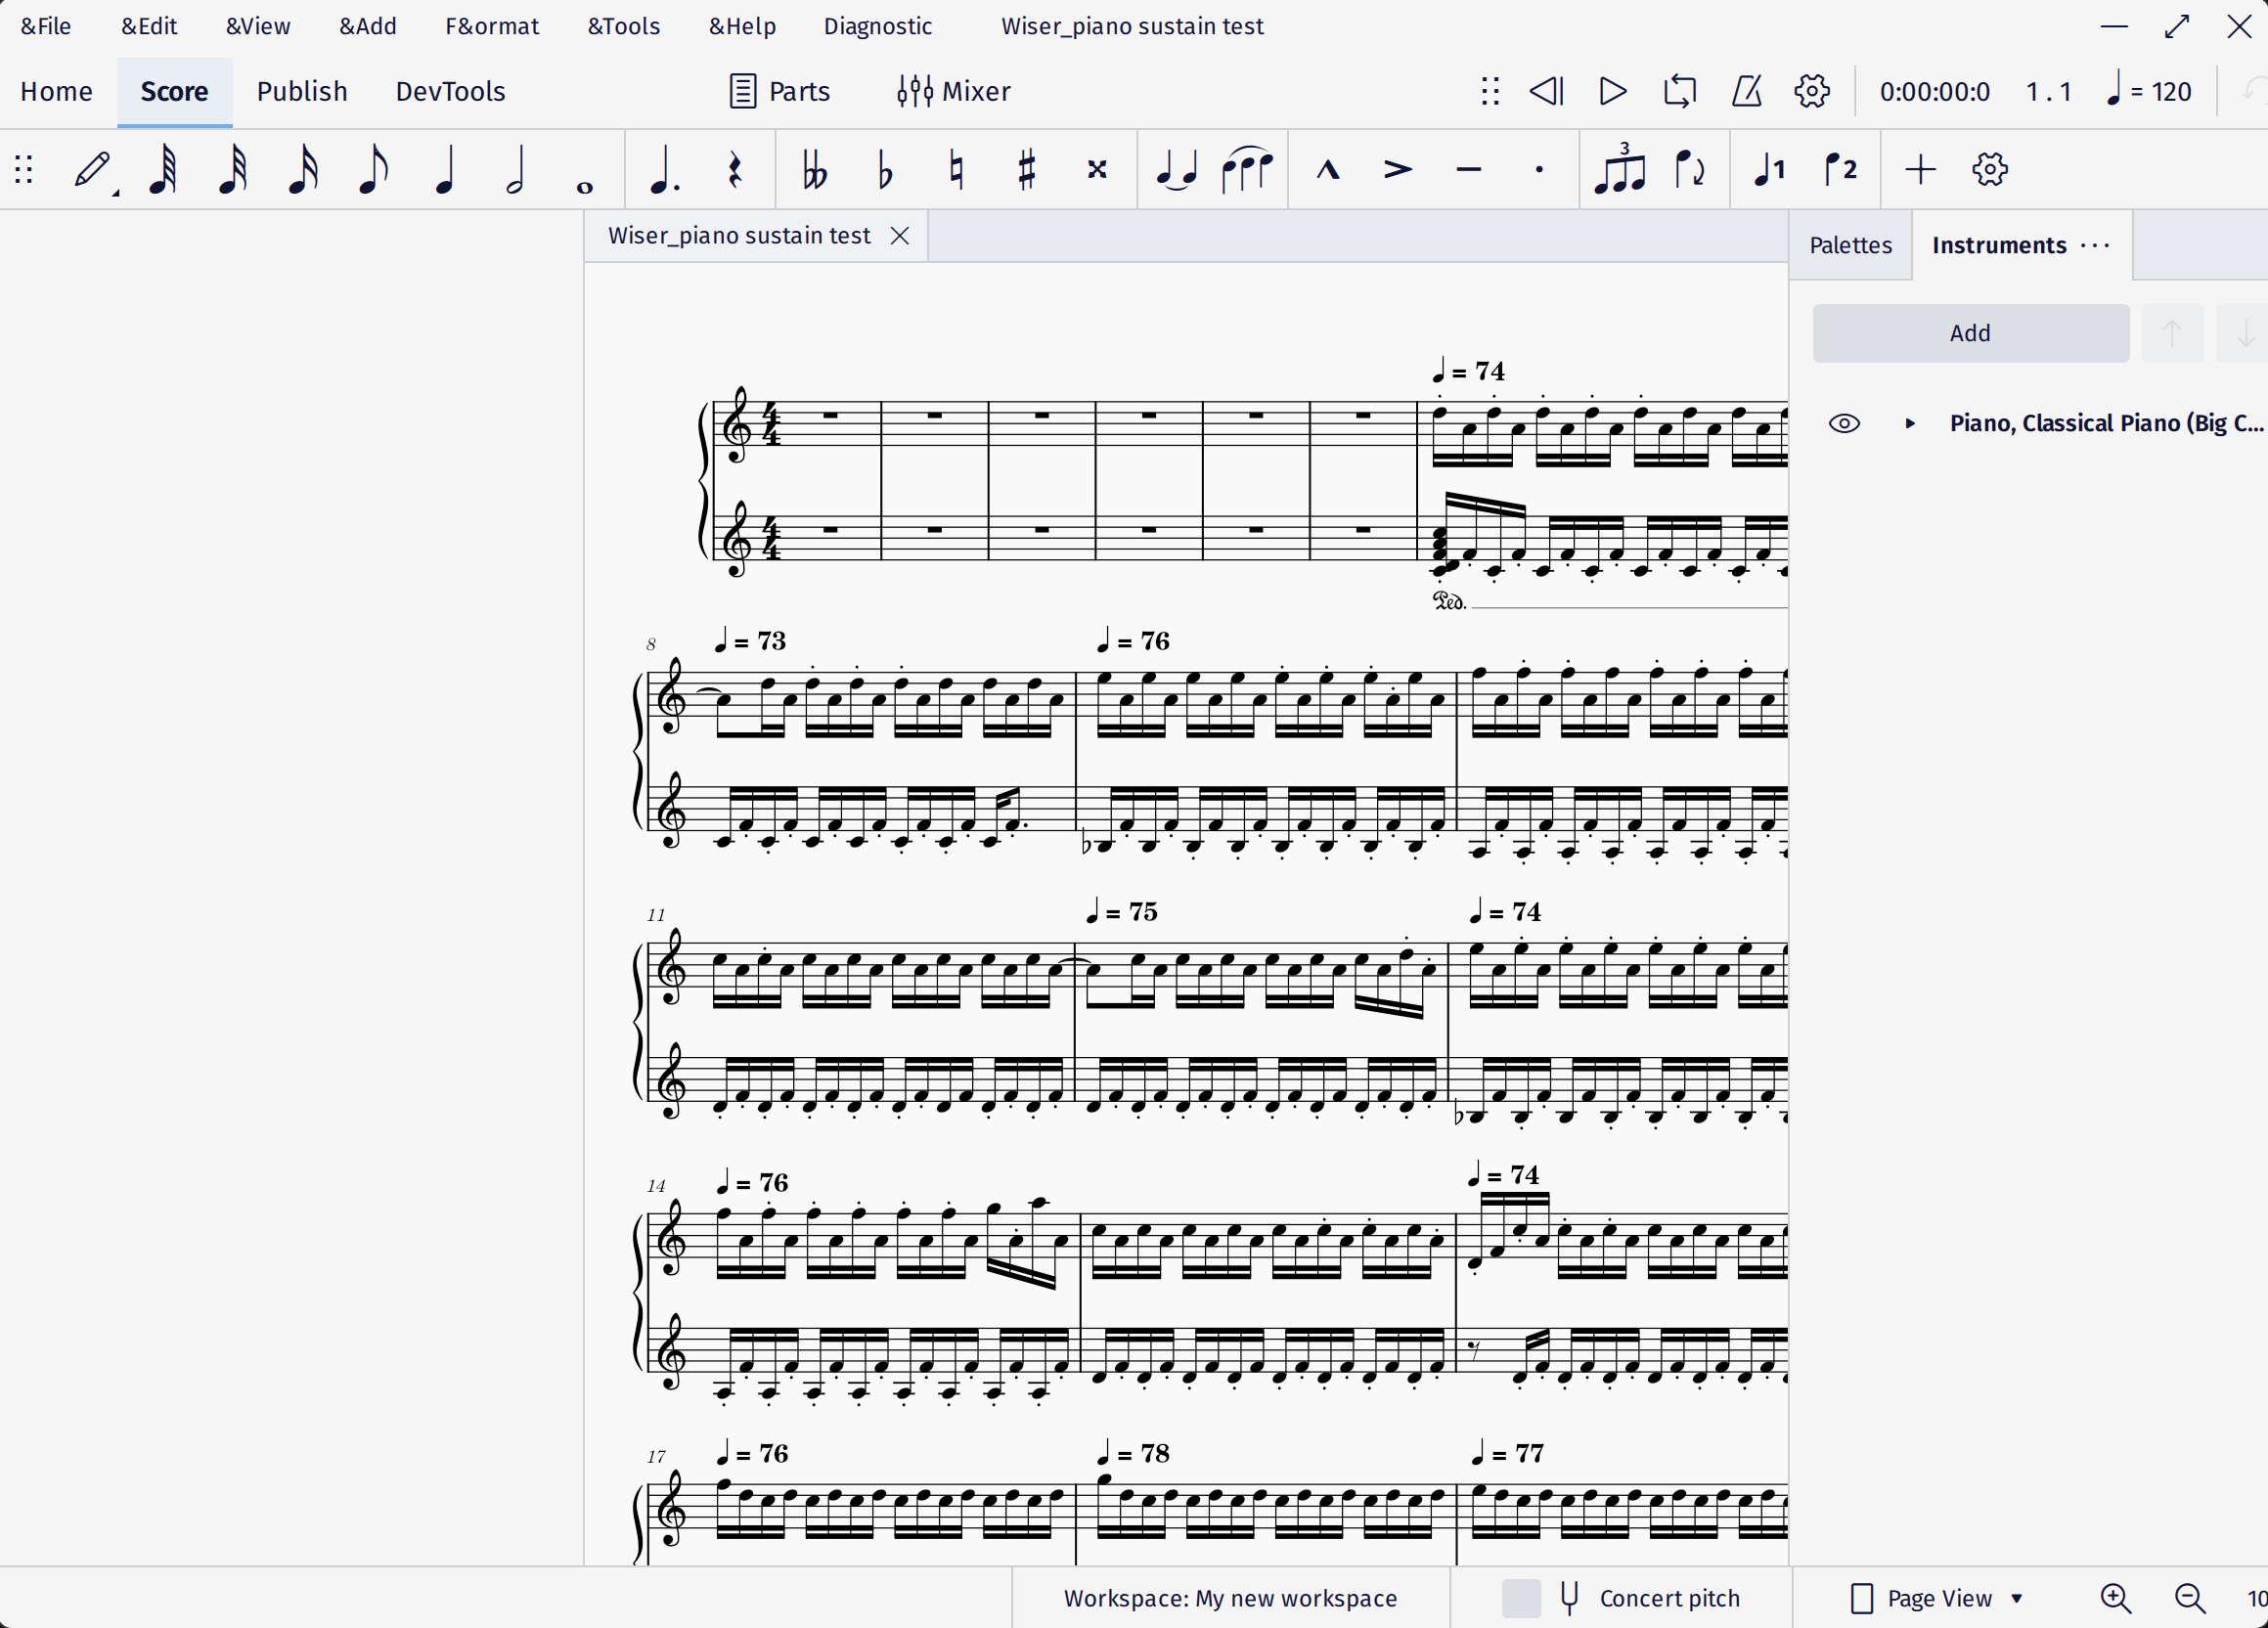
Task: Click the Add instrument button
Action: 1969,333
